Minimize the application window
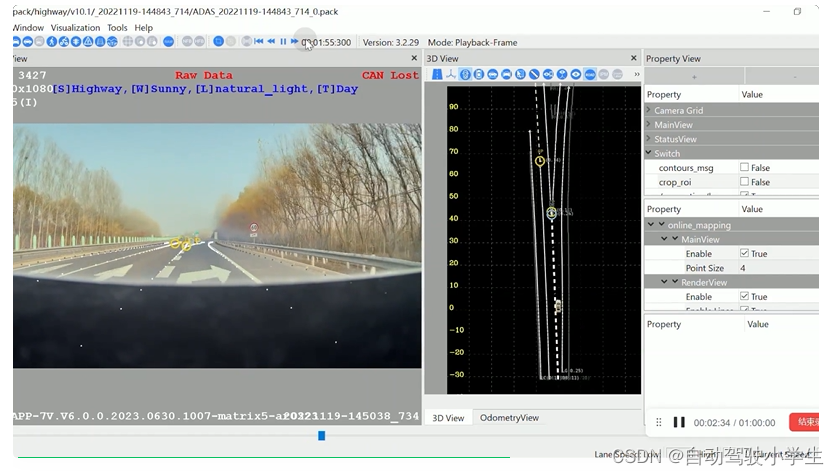Image resolution: width=839 pixels, height=475 pixels. pyautogui.click(x=766, y=11)
